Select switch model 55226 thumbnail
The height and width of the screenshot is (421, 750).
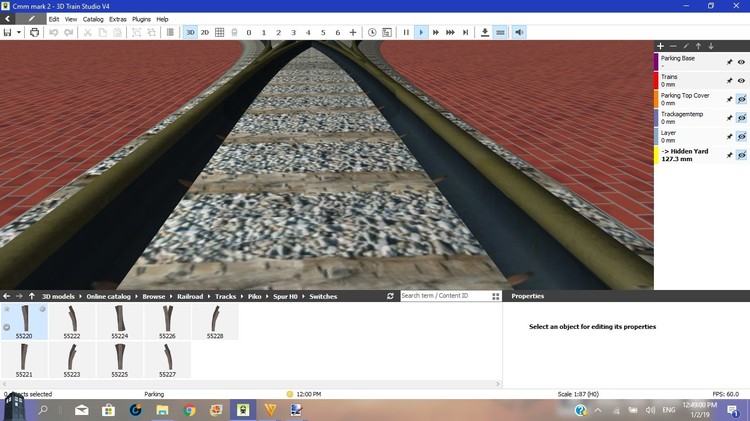(x=167, y=321)
